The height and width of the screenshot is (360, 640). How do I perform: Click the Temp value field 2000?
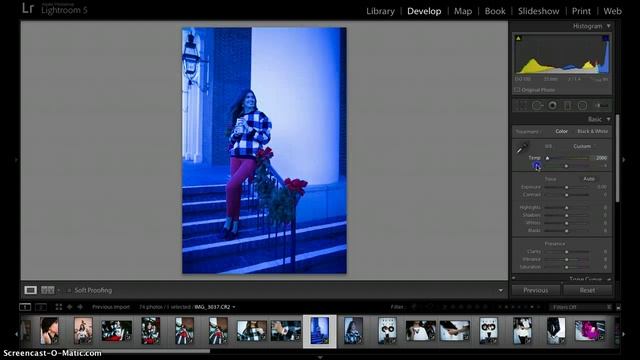click(x=601, y=158)
